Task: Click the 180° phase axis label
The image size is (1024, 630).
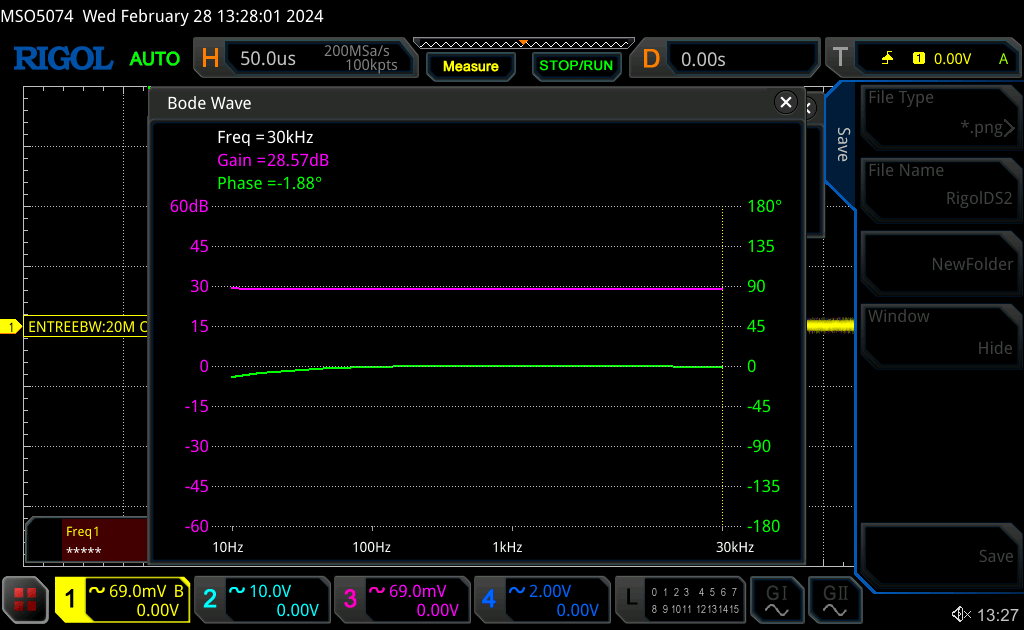Action: click(765, 206)
